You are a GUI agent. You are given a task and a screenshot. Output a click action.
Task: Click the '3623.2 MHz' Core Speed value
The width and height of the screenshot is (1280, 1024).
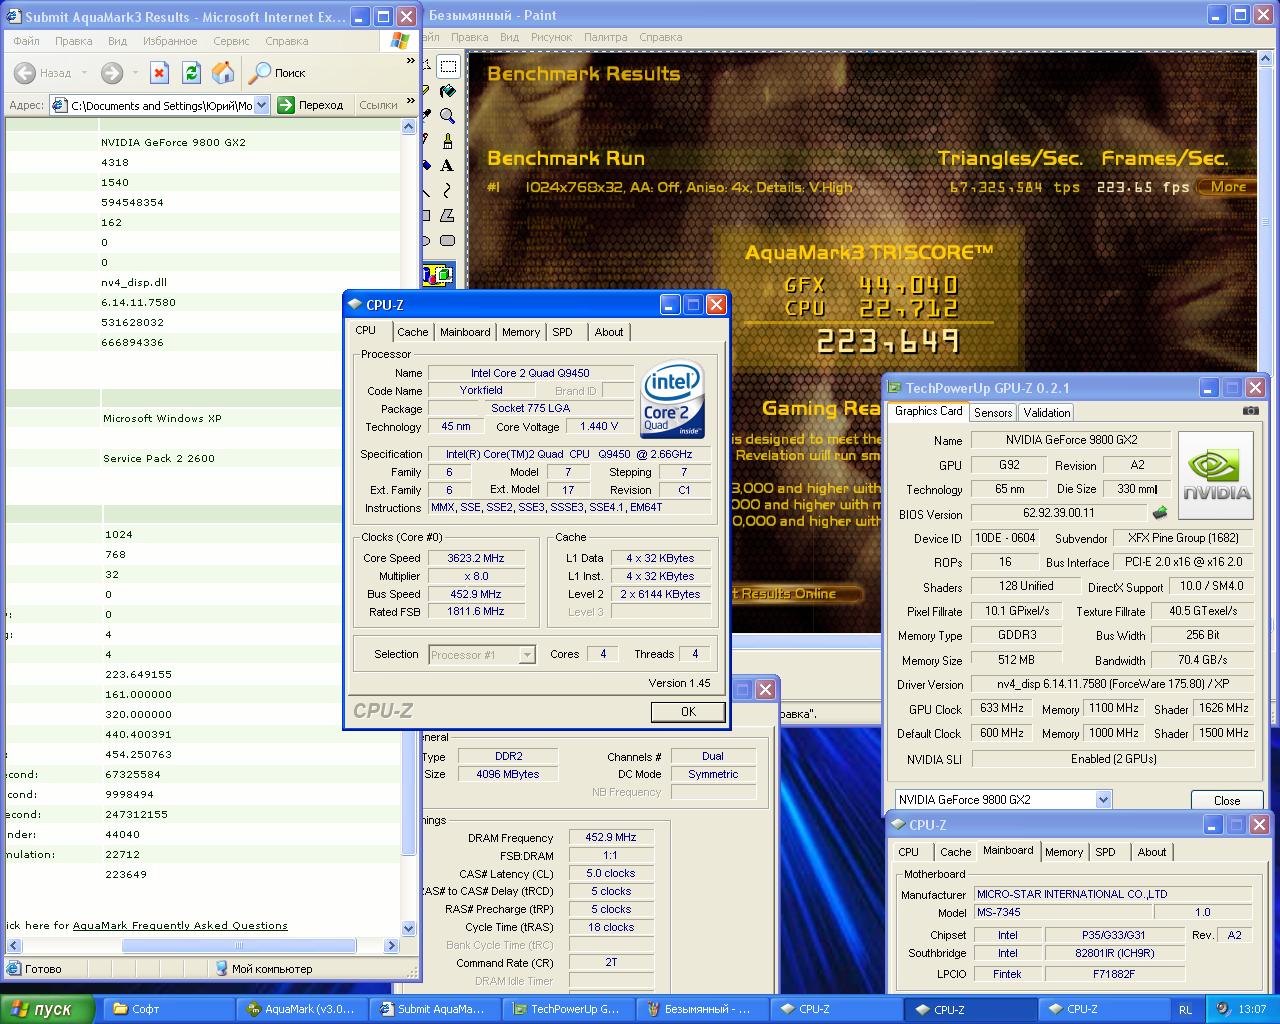pos(476,558)
